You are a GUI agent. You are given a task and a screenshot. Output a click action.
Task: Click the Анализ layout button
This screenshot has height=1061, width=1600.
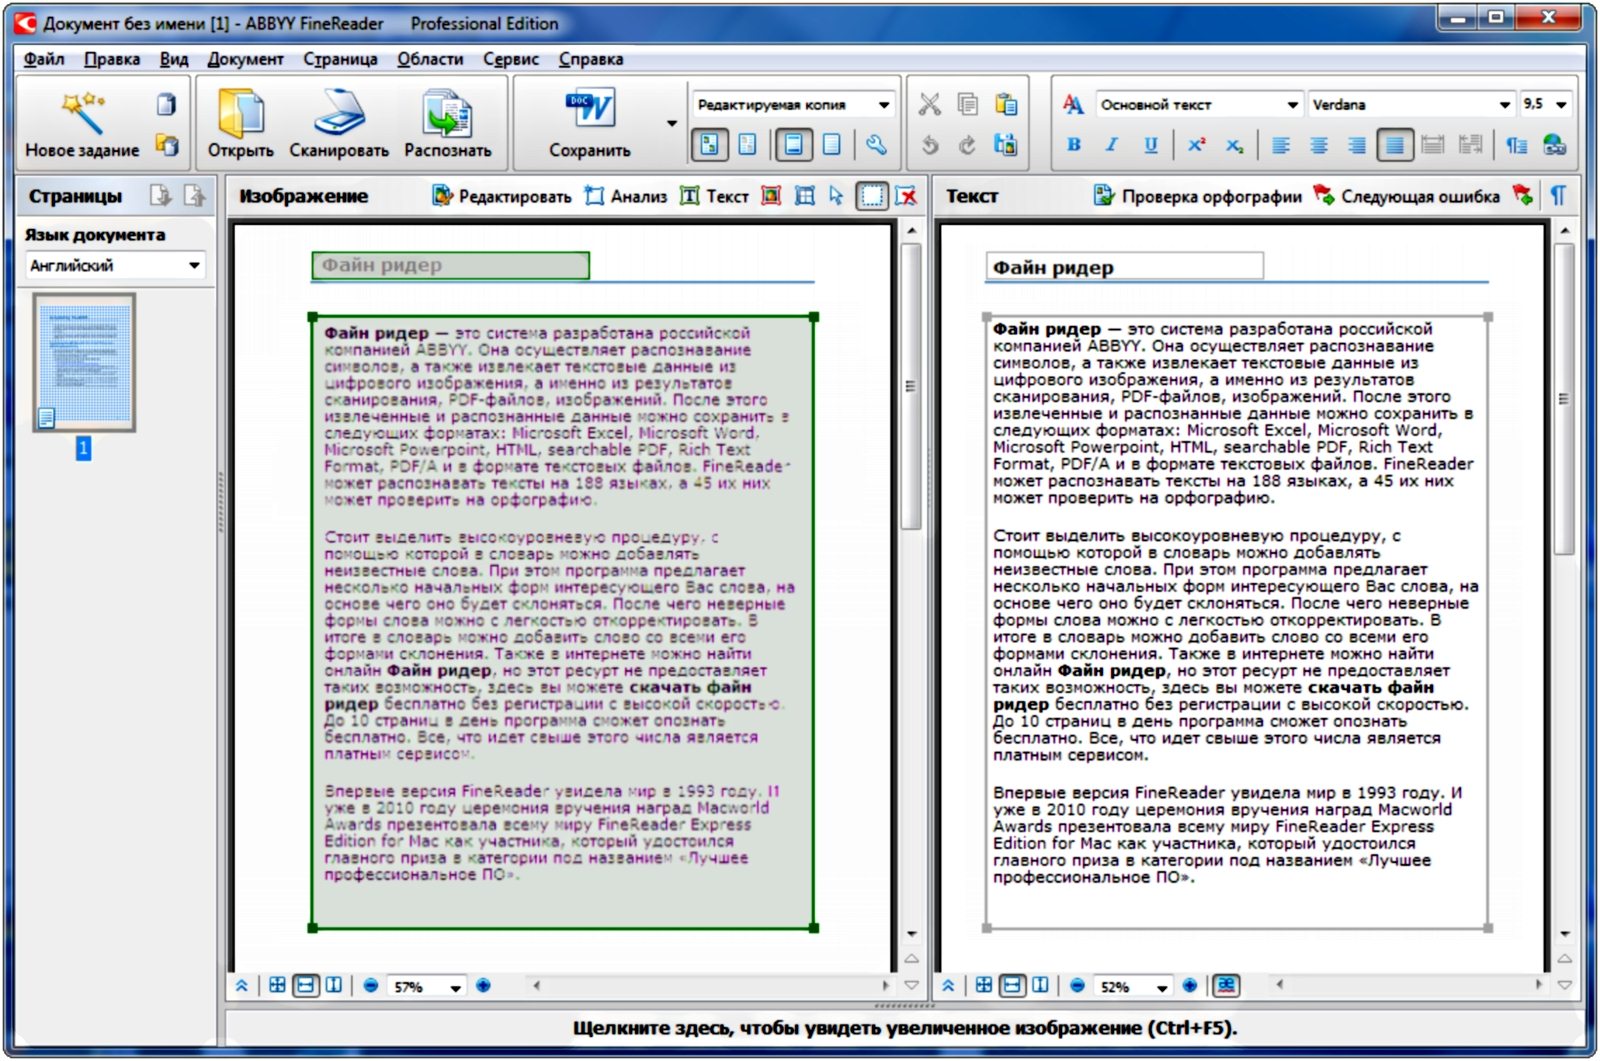click(626, 196)
